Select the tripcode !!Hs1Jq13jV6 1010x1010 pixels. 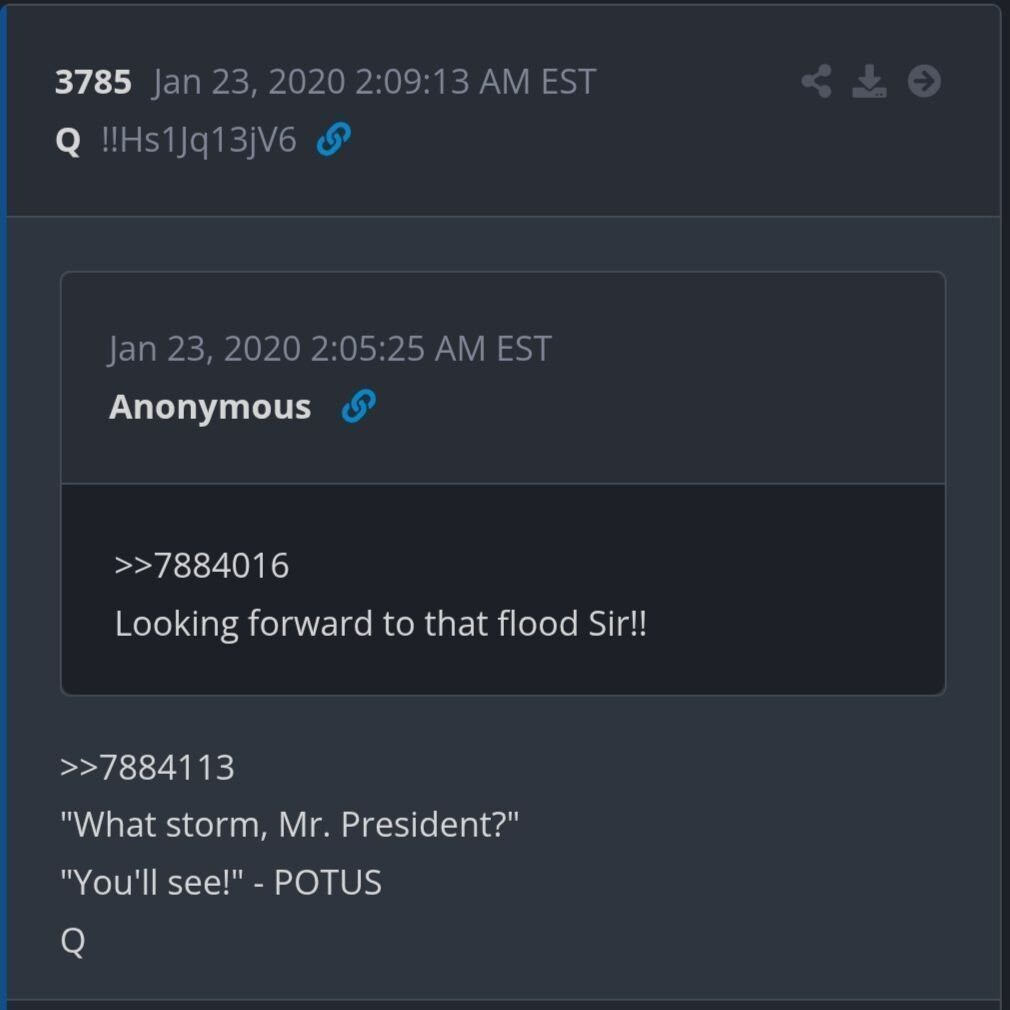[199, 141]
